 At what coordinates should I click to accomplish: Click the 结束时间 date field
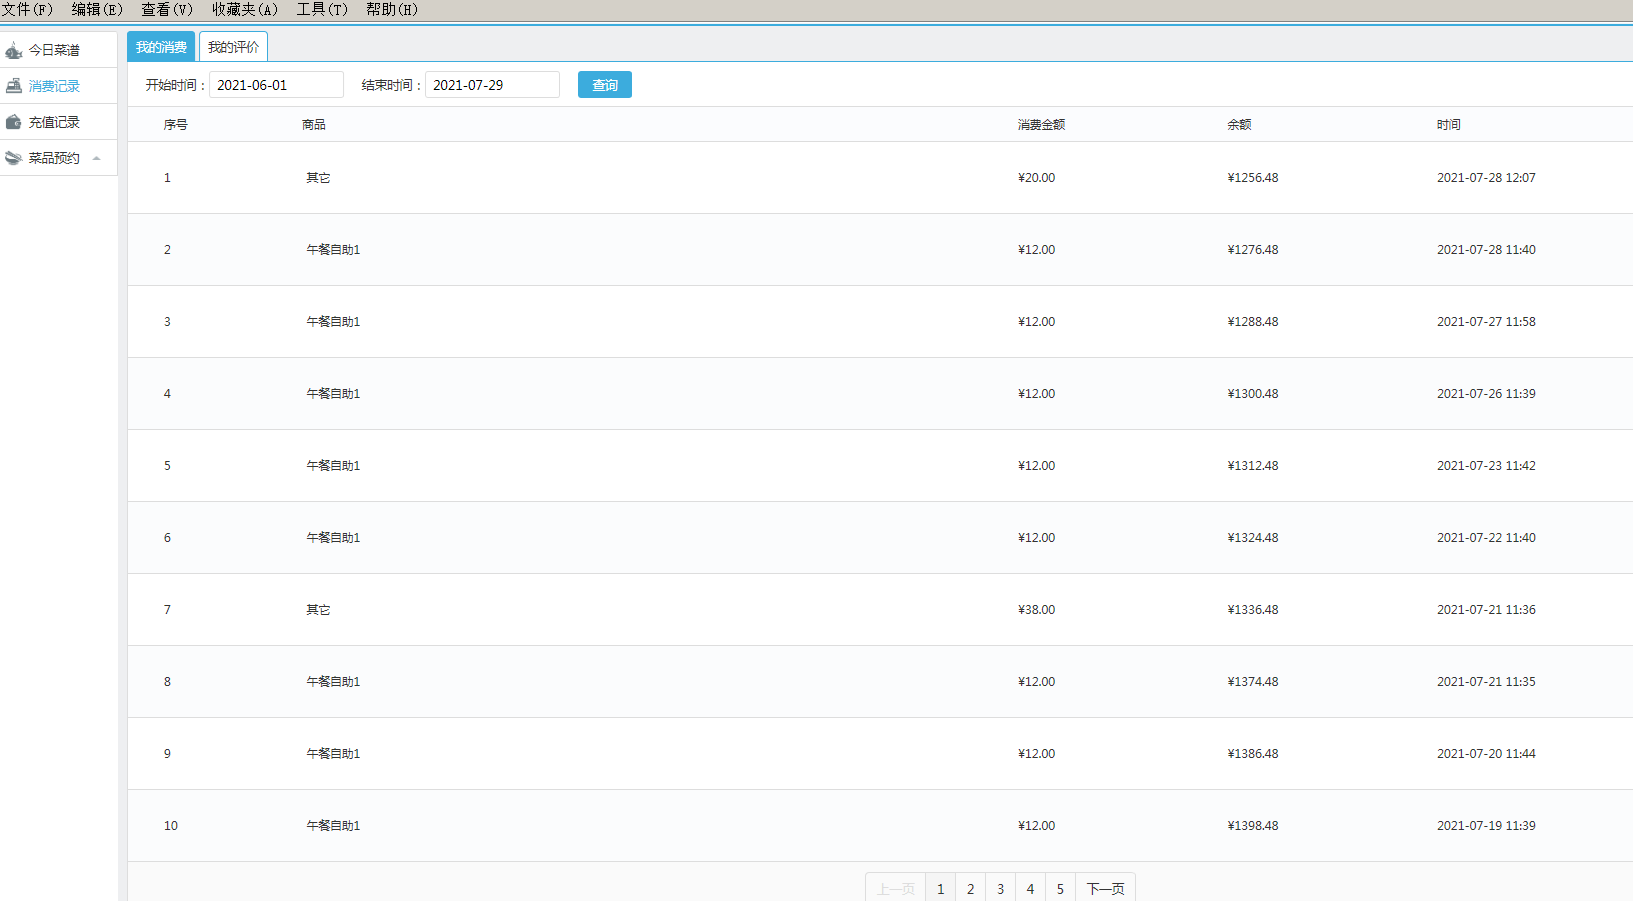coord(492,85)
